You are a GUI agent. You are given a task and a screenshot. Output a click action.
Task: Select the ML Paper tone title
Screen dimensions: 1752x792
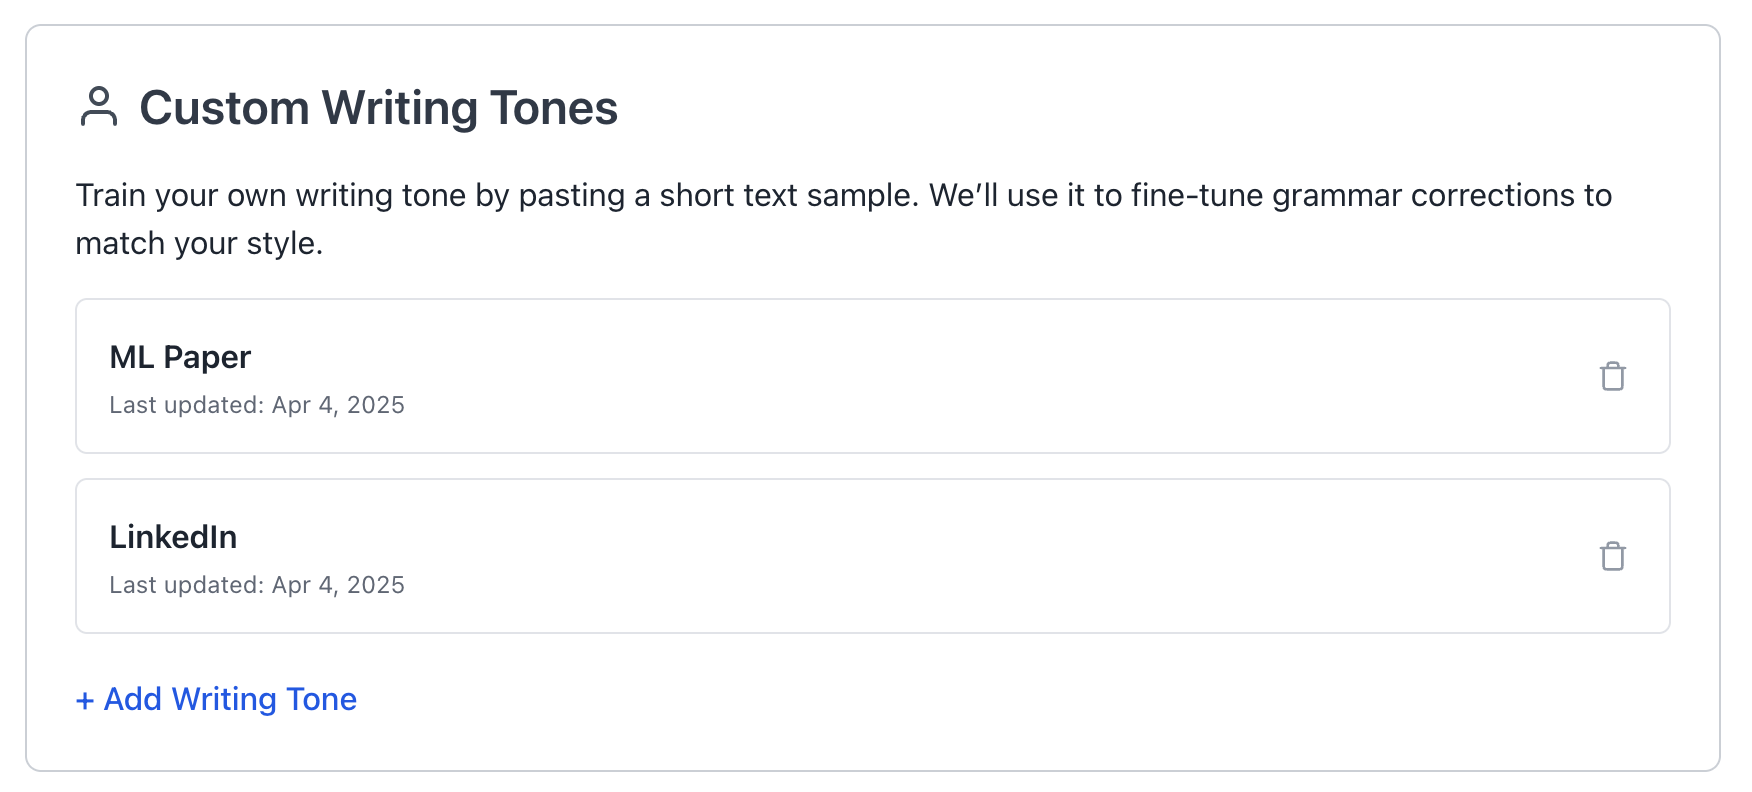[180, 357]
